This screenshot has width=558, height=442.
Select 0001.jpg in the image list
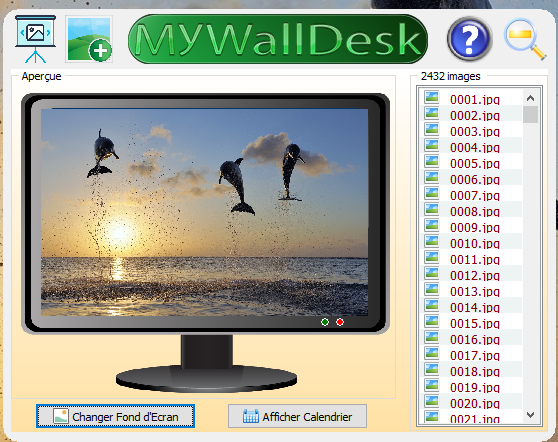click(475, 100)
